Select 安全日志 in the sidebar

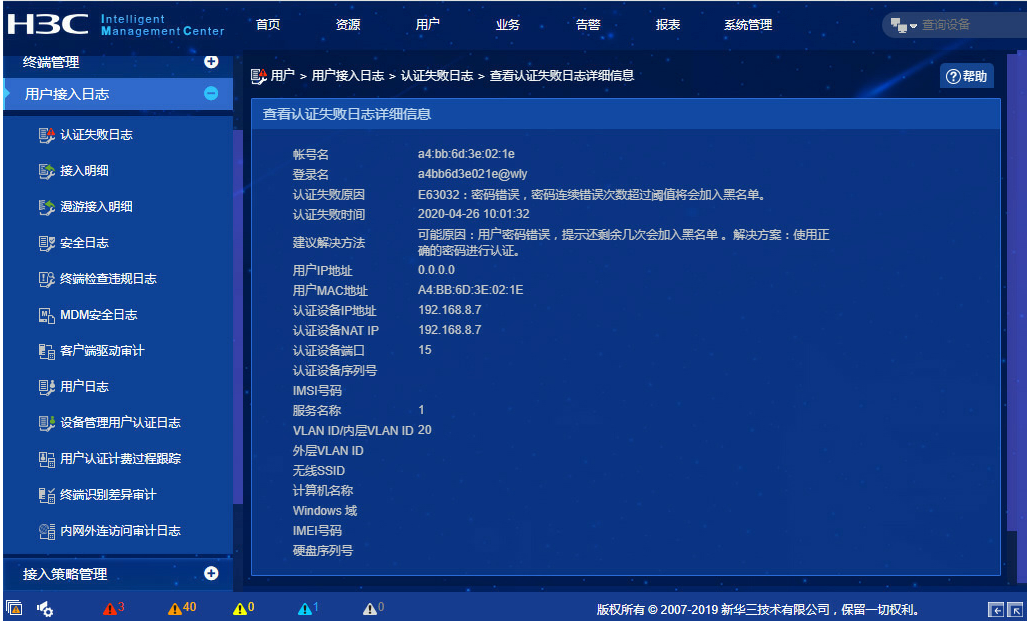tap(84, 243)
